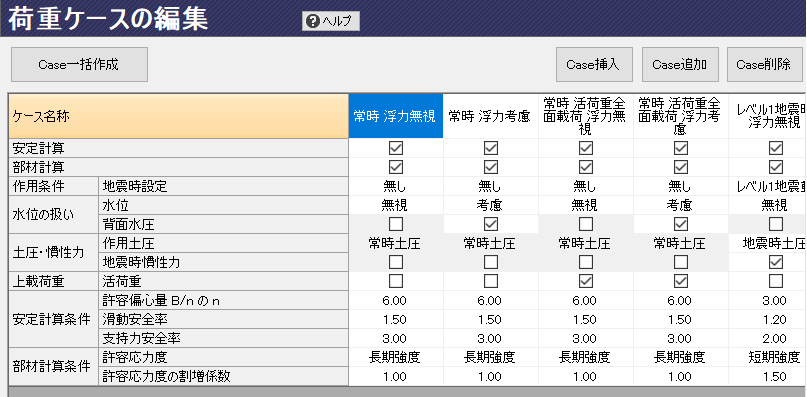Edit 滑動安全率 1.50 for 常時 浮力考慮

490,320
